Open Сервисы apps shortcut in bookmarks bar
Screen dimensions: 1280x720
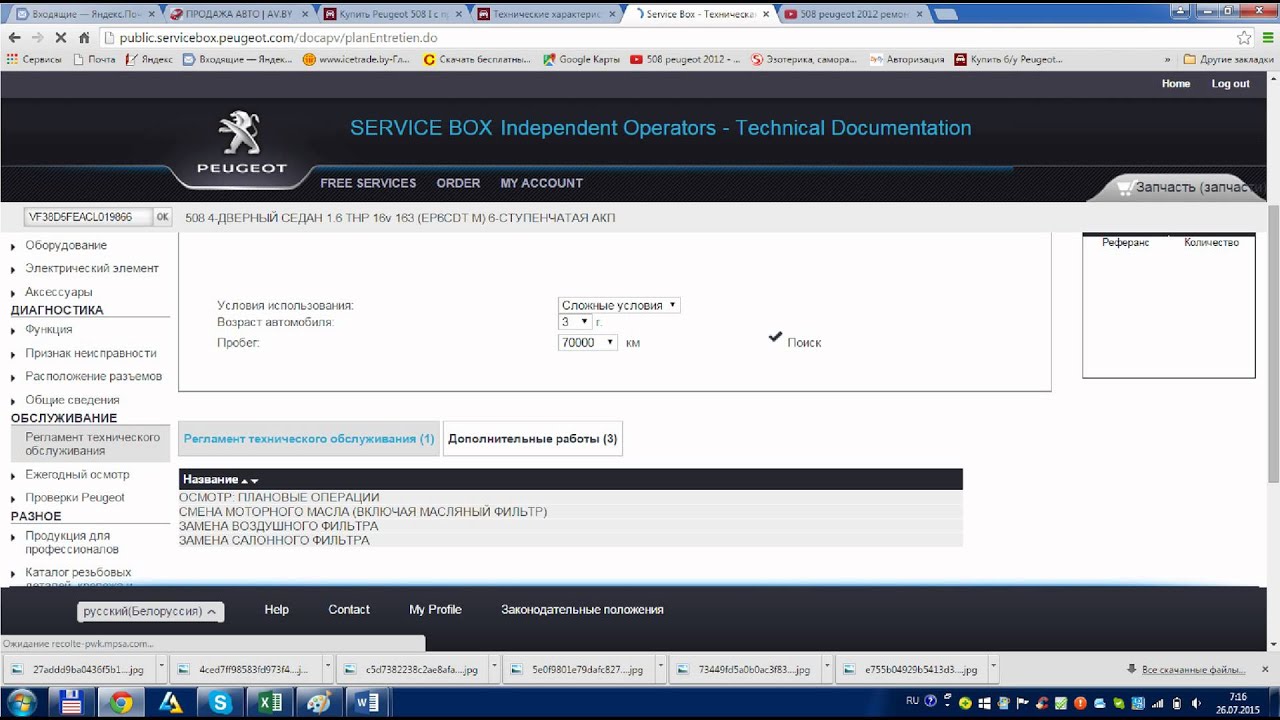34,59
